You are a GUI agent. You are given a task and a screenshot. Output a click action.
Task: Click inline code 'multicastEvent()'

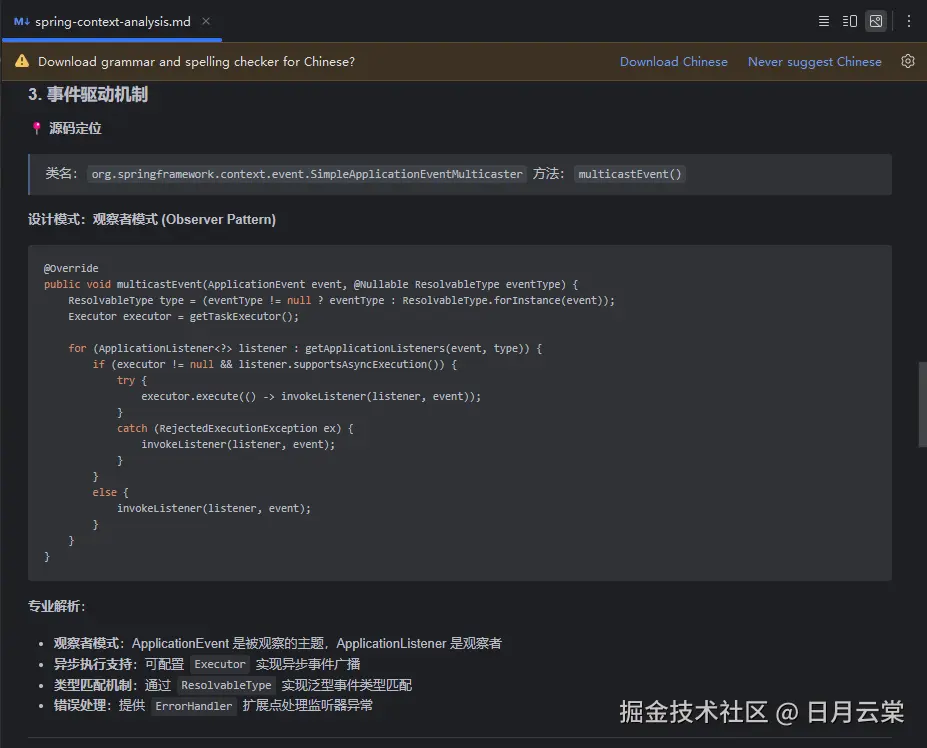click(630, 174)
